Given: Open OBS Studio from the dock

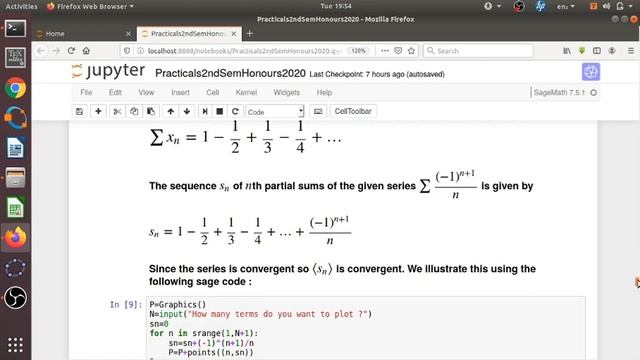Looking at the screenshot, I should pos(16,298).
